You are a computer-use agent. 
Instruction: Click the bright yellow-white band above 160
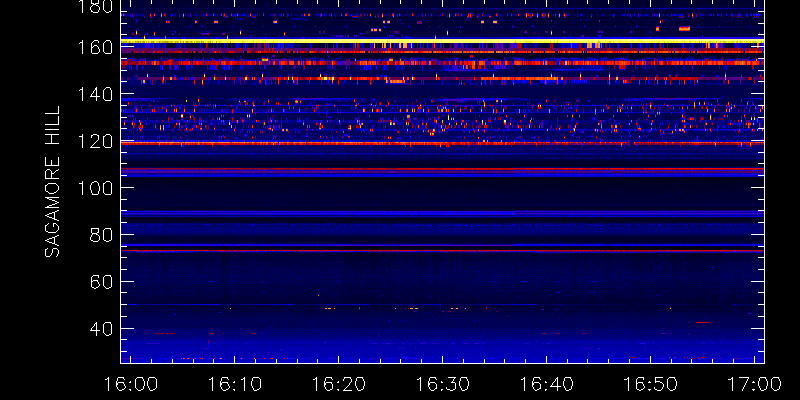click(x=442, y=40)
